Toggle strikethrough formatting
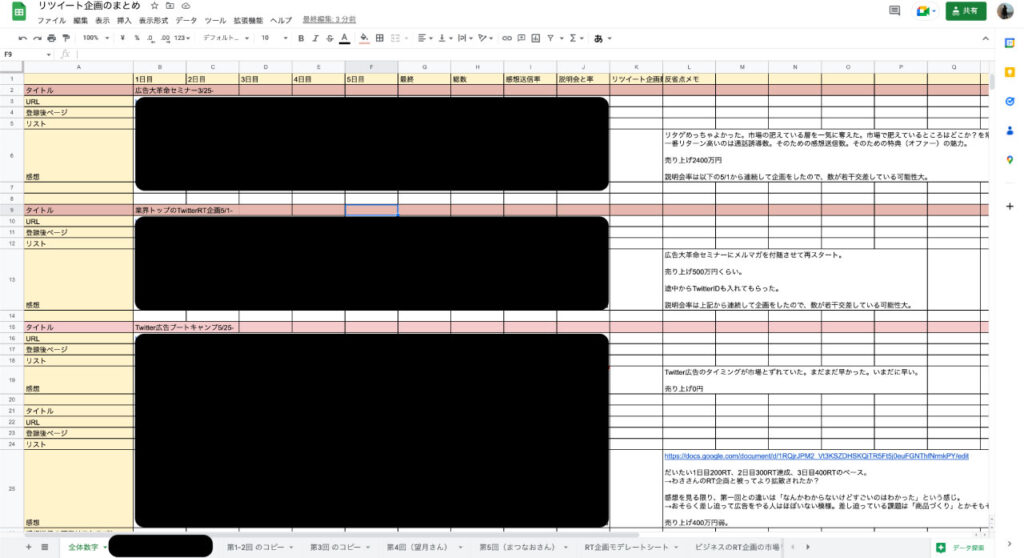The height and width of the screenshot is (558, 1024). click(329, 38)
